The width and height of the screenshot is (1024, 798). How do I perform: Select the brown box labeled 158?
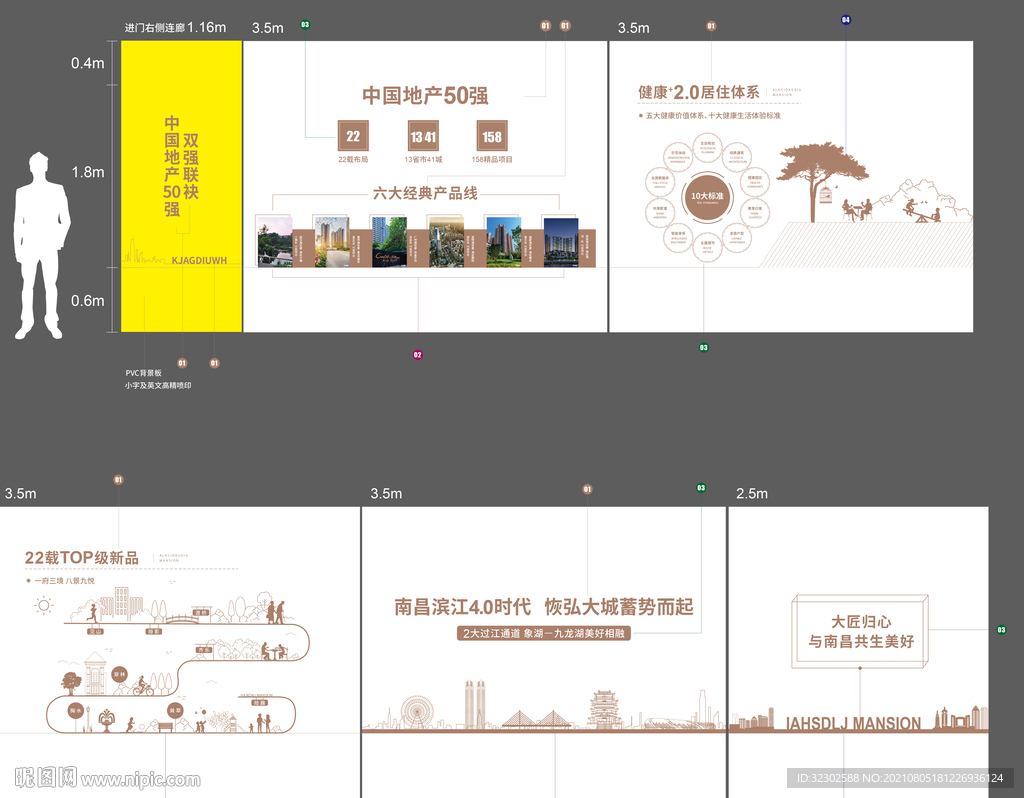tap(492, 136)
